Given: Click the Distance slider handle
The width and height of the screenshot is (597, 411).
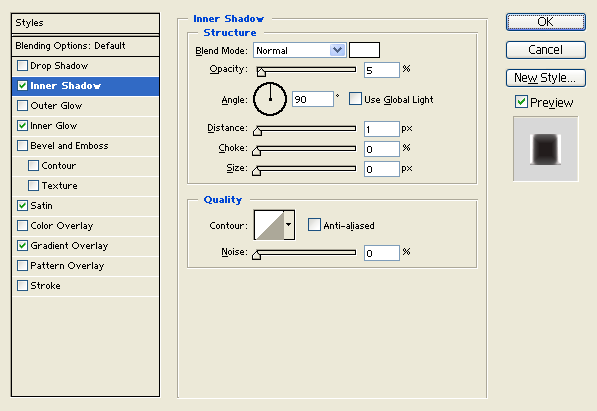Looking at the screenshot, I should point(257,131).
